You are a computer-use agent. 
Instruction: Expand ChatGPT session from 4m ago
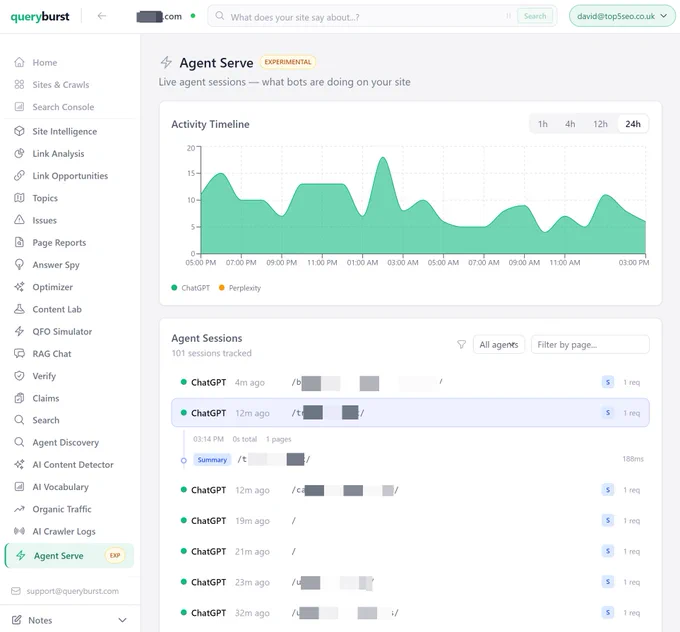pyautogui.click(x=410, y=382)
